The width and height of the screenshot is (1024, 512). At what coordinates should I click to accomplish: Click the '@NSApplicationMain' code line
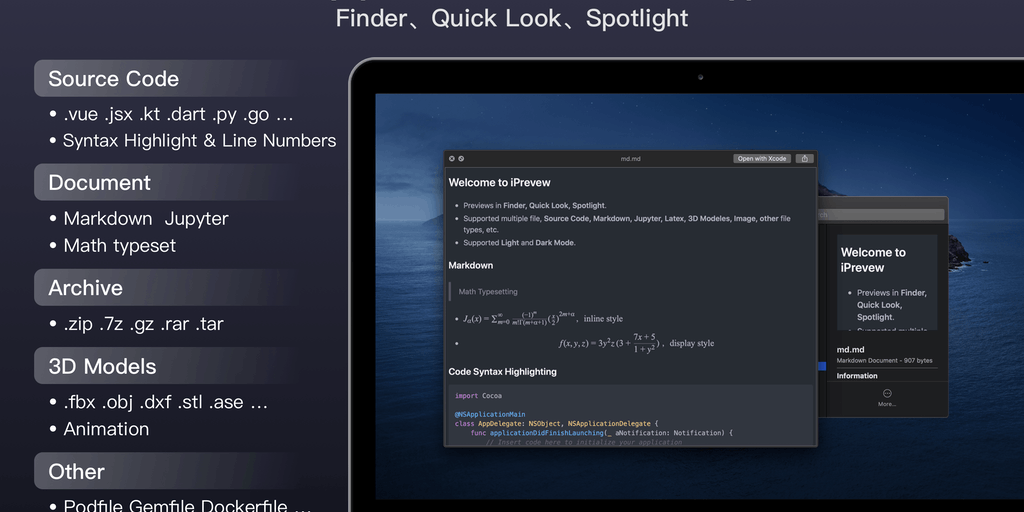point(490,414)
